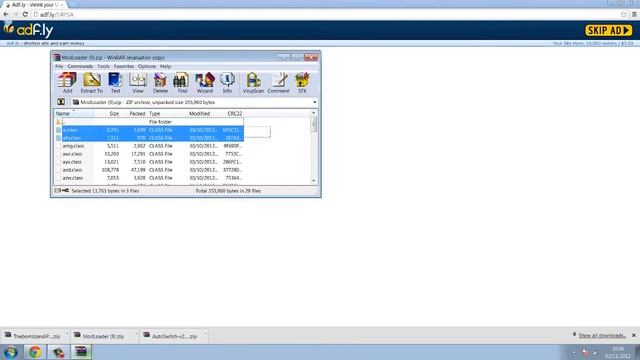Click the taskbar clock
The width and height of the screenshot is (640, 360).
[x=618, y=352]
